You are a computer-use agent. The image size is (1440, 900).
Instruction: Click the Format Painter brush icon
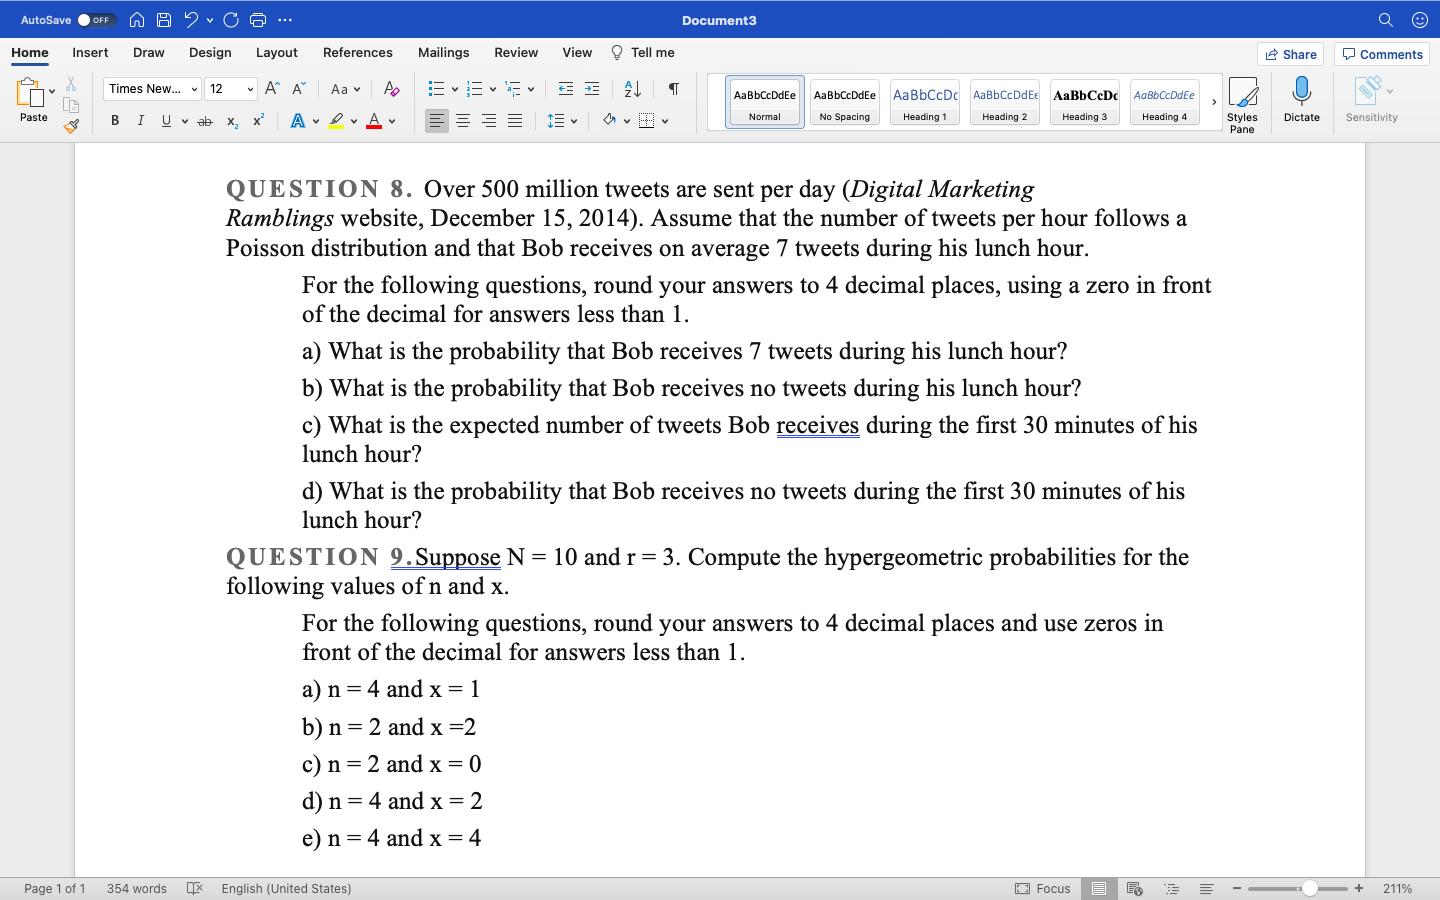71,126
